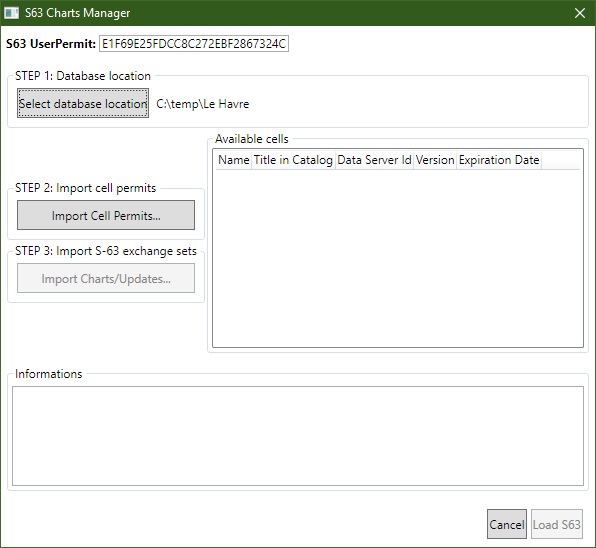Click the S63 UserPermit label

[x=51, y=44]
